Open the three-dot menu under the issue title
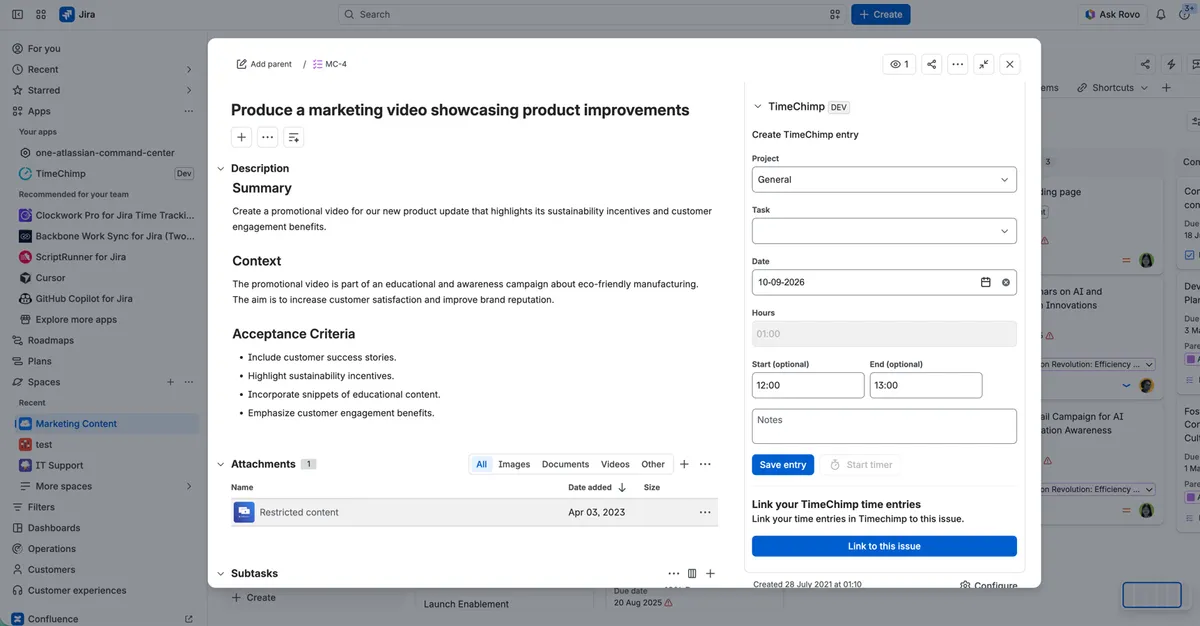This screenshot has height=626, width=1200. [x=267, y=137]
